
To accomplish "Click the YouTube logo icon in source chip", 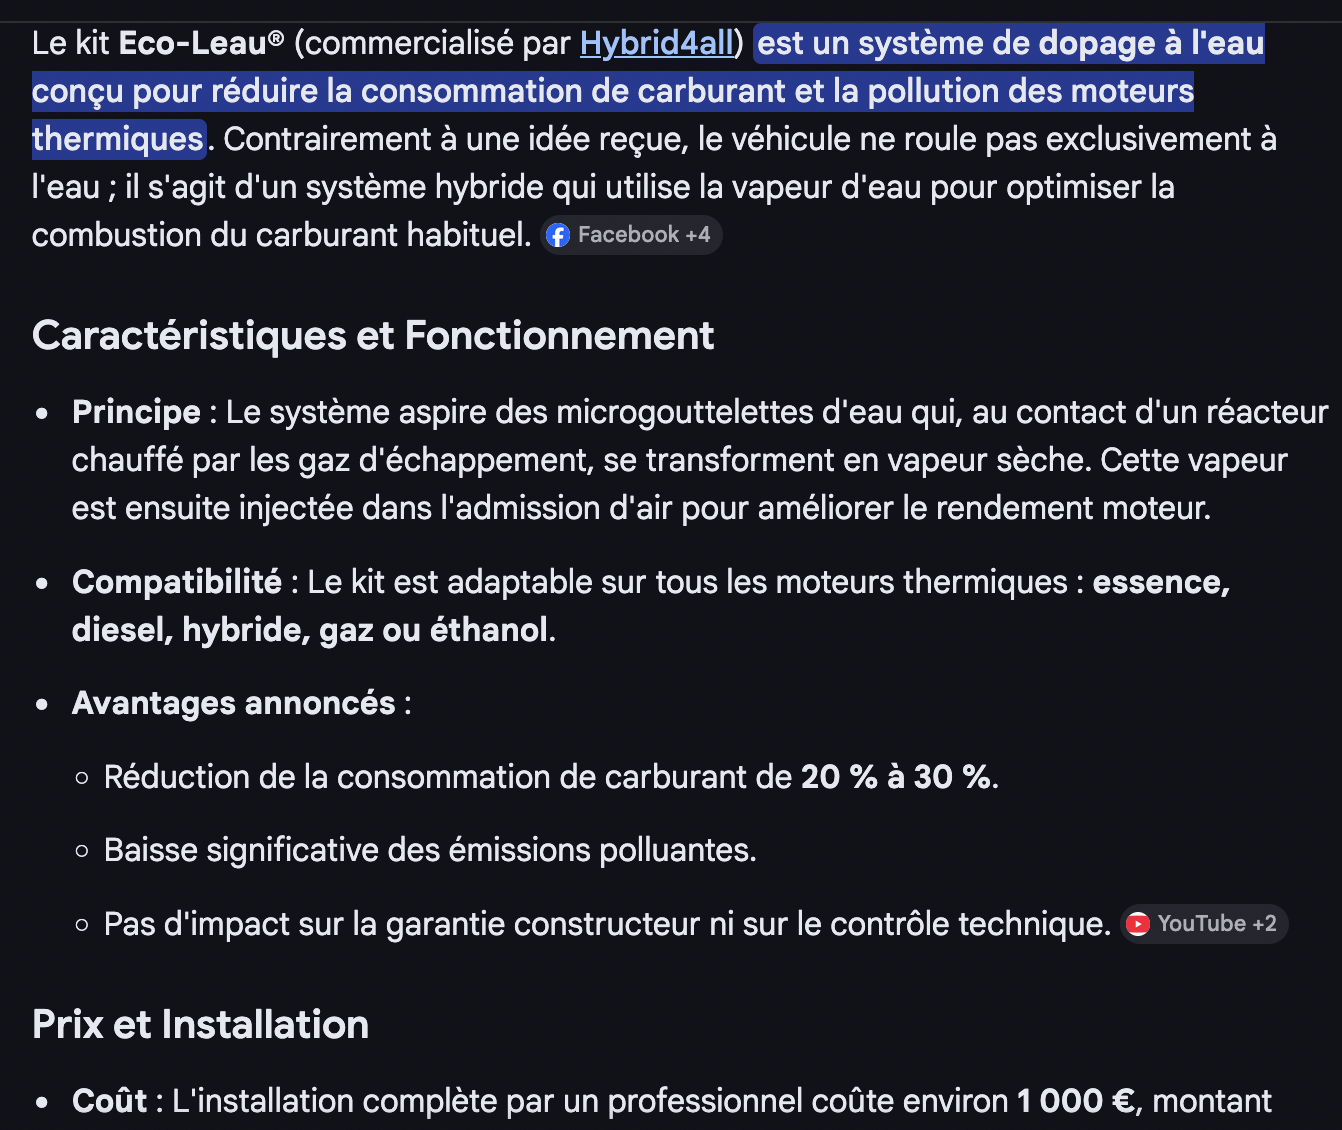I will click(1138, 924).
